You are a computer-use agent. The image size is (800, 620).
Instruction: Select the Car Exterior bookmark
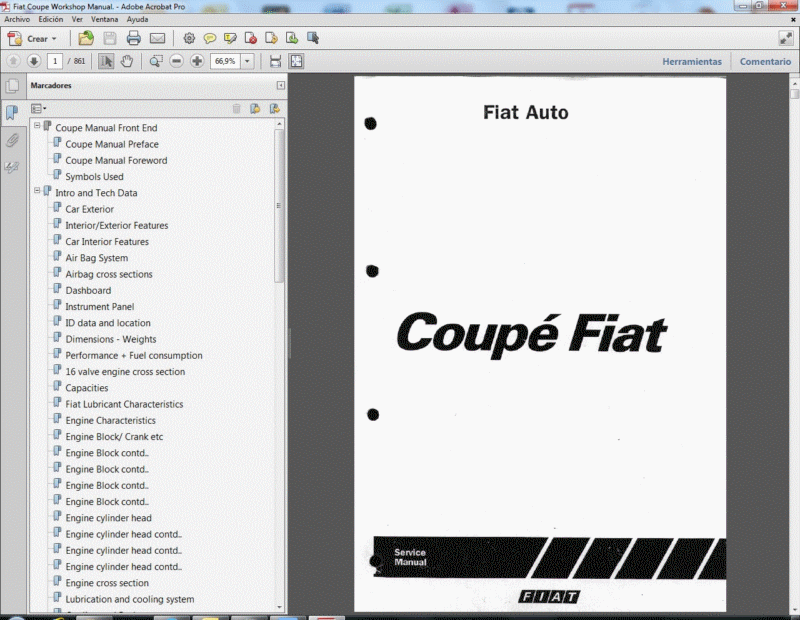point(89,209)
